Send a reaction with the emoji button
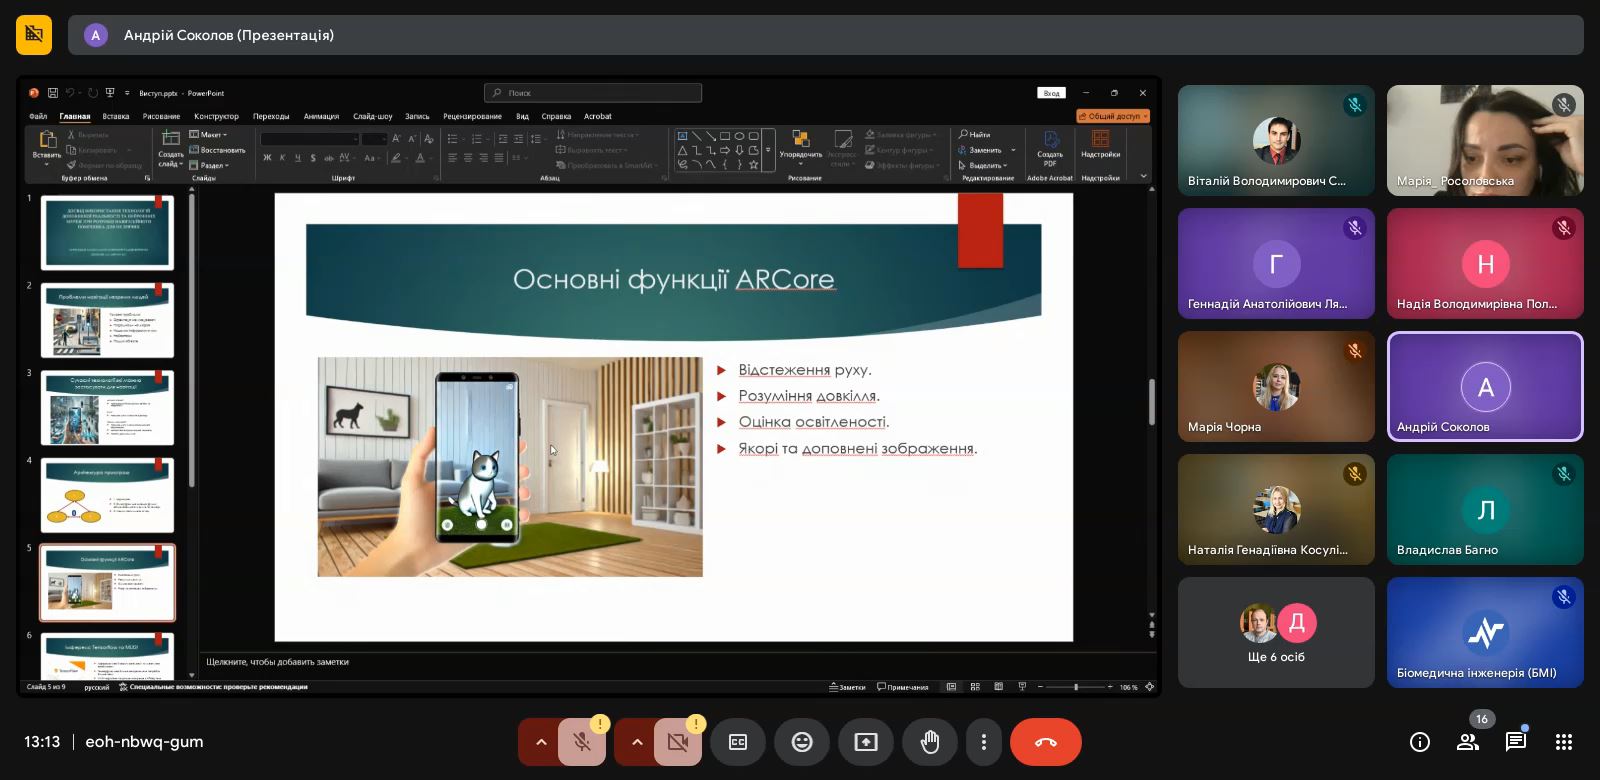1600x780 pixels. (x=802, y=742)
